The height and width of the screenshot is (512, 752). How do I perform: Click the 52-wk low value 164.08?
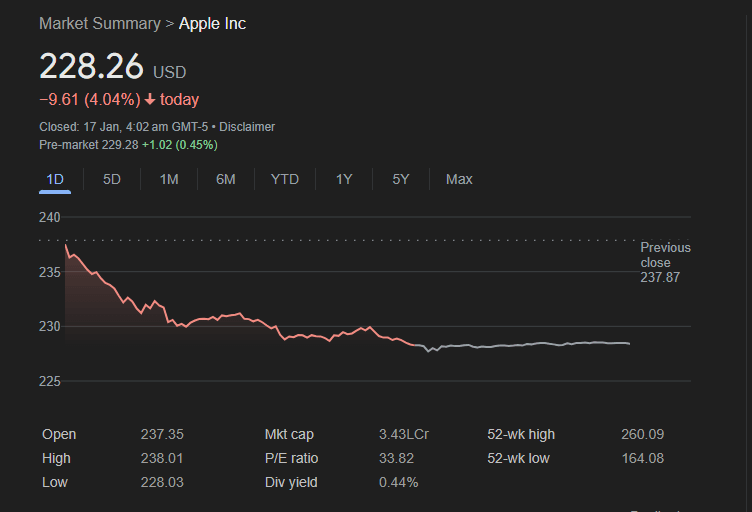tap(643, 458)
